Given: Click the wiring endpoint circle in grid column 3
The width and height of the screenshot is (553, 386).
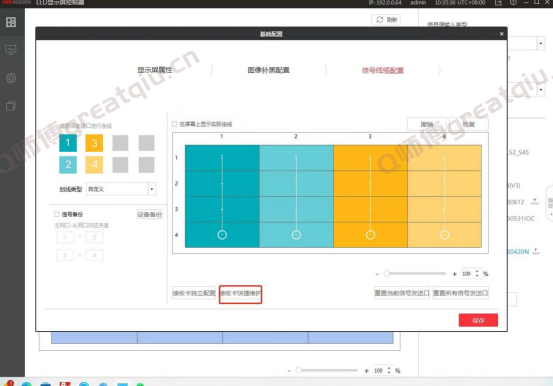Looking at the screenshot, I should [x=370, y=235].
